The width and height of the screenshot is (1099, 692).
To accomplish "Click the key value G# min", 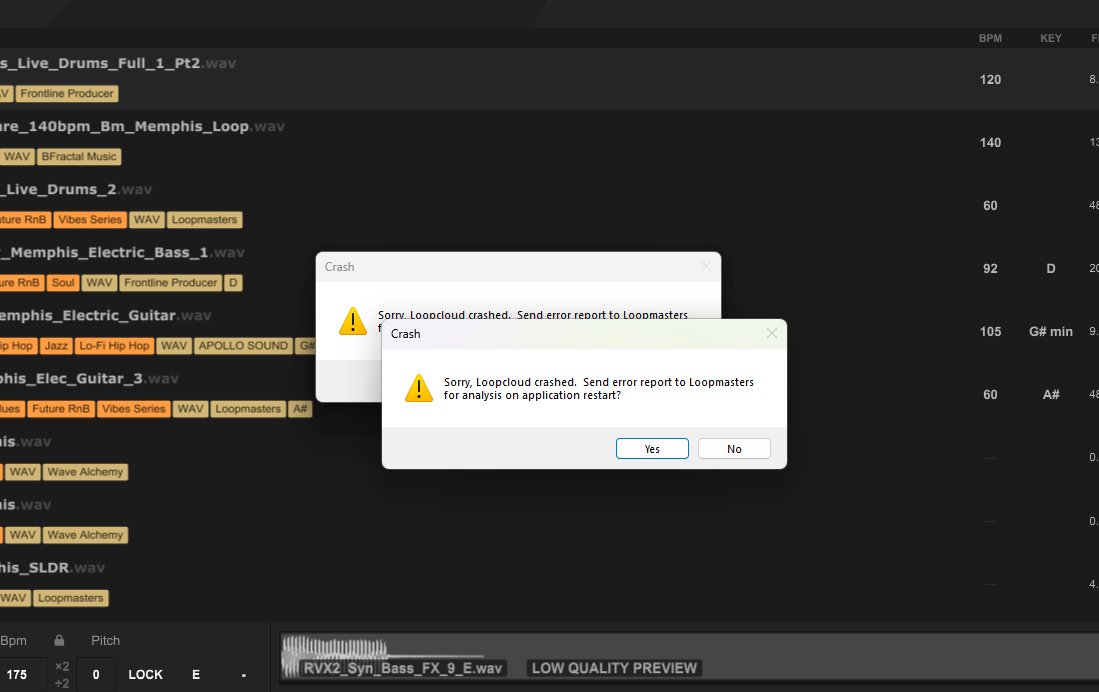I will point(1051,332).
